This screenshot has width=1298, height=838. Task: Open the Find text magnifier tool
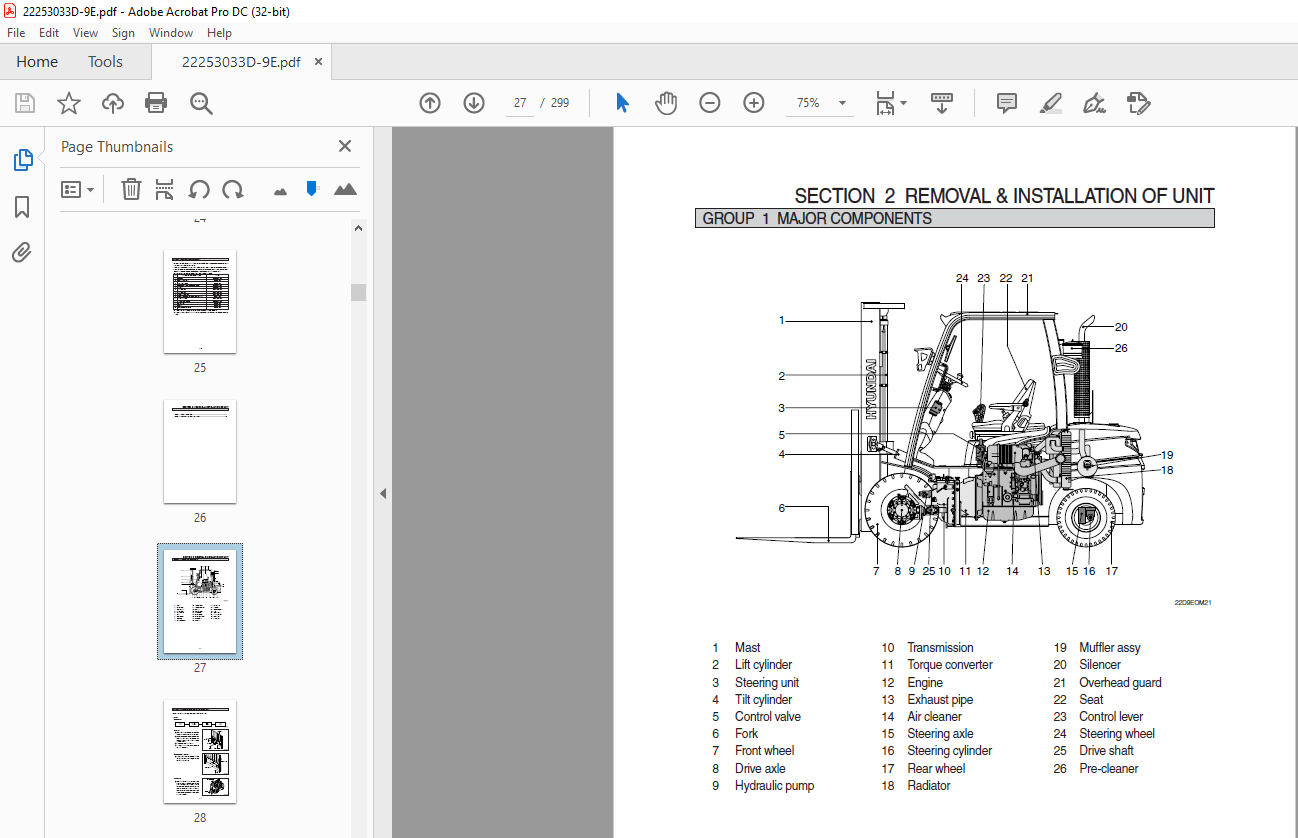201,103
